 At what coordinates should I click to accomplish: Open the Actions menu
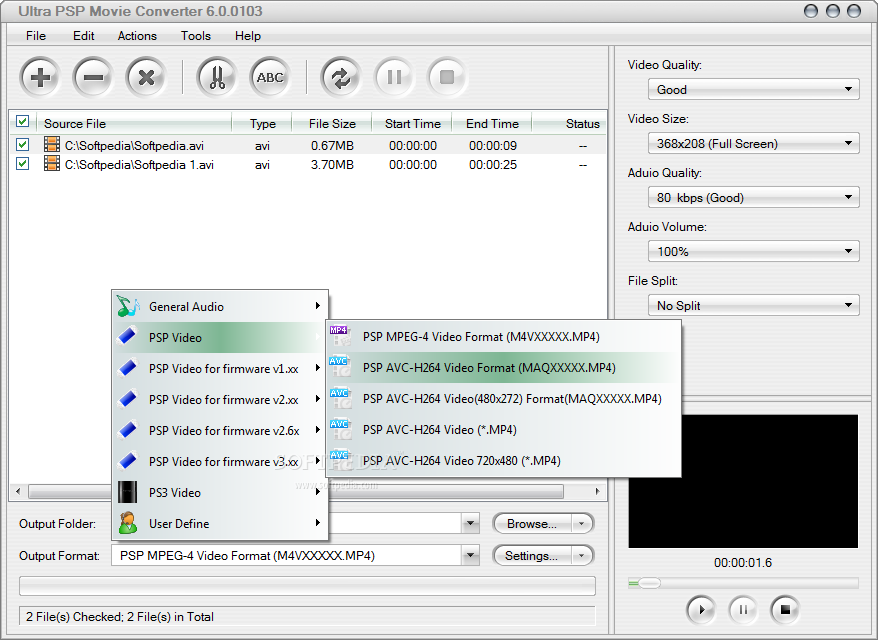point(137,36)
